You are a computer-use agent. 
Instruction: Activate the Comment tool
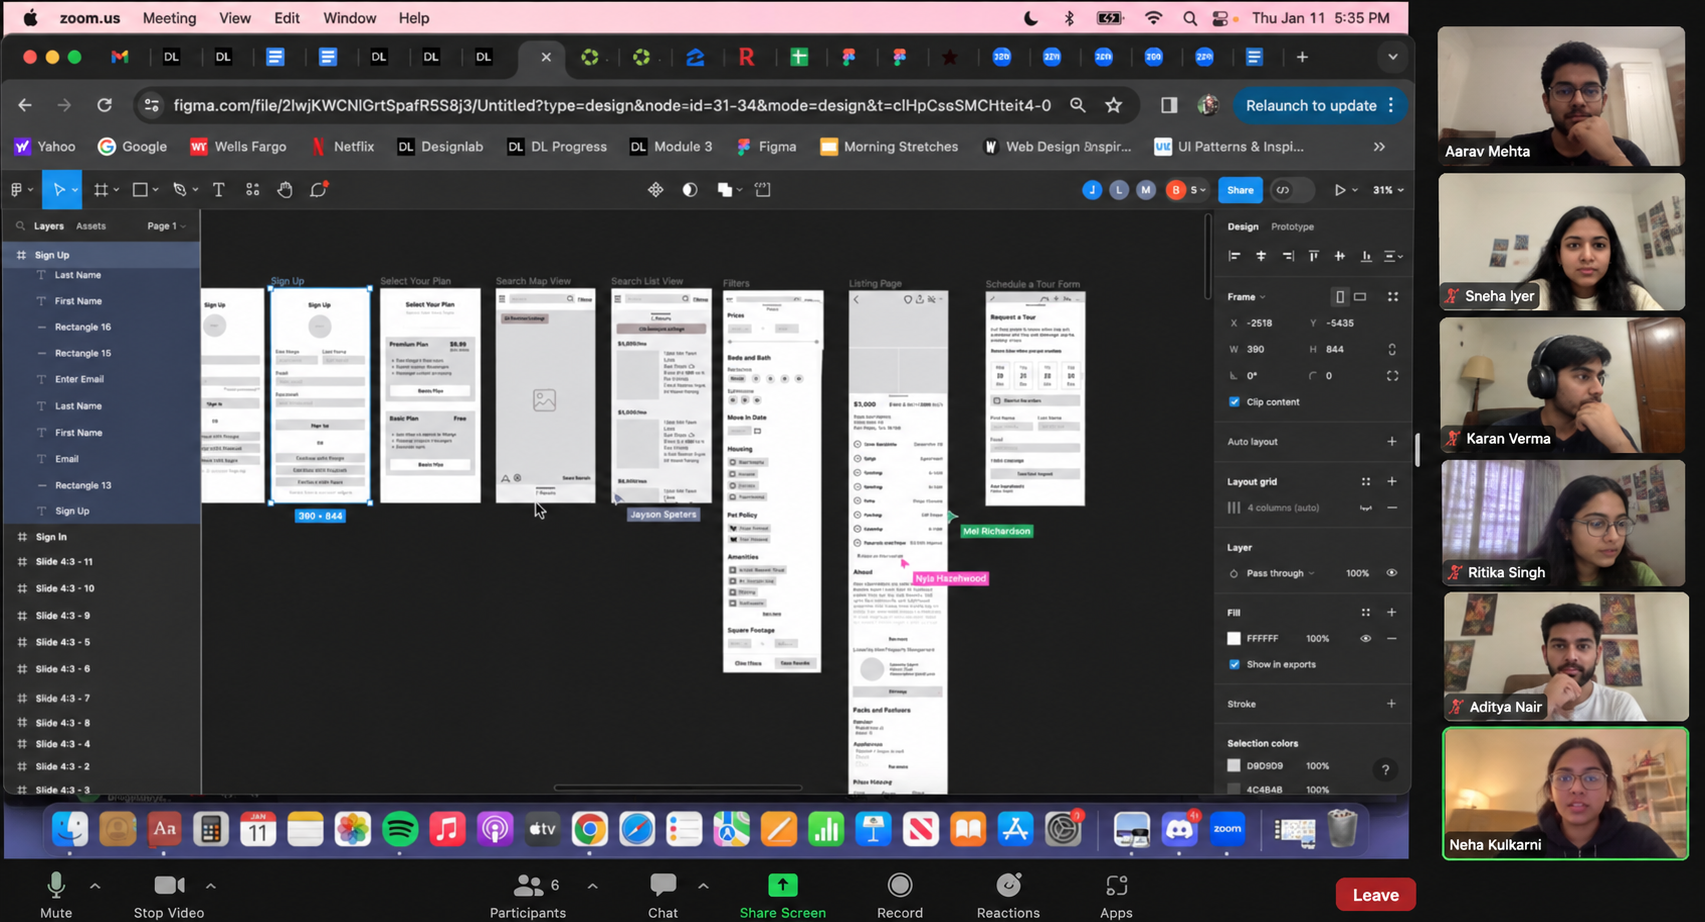pyautogui.click(x=319, y=189)
